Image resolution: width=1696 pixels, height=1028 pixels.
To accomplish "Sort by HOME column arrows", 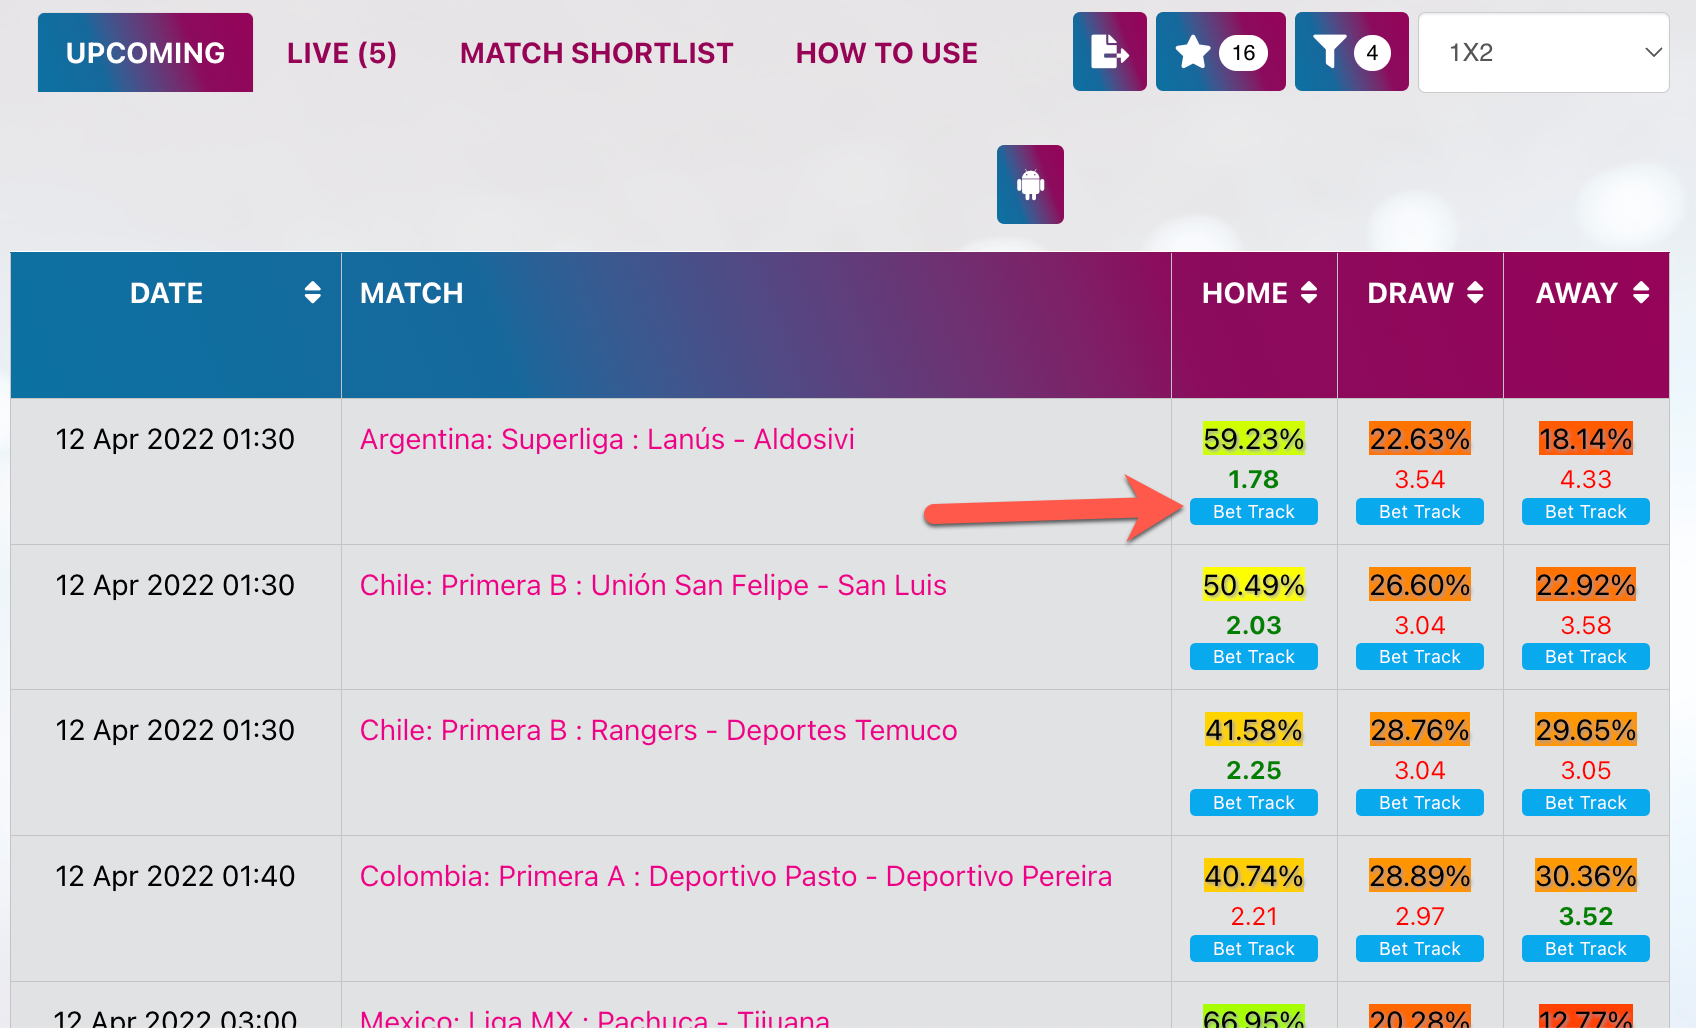I will tap(1309, 293).
